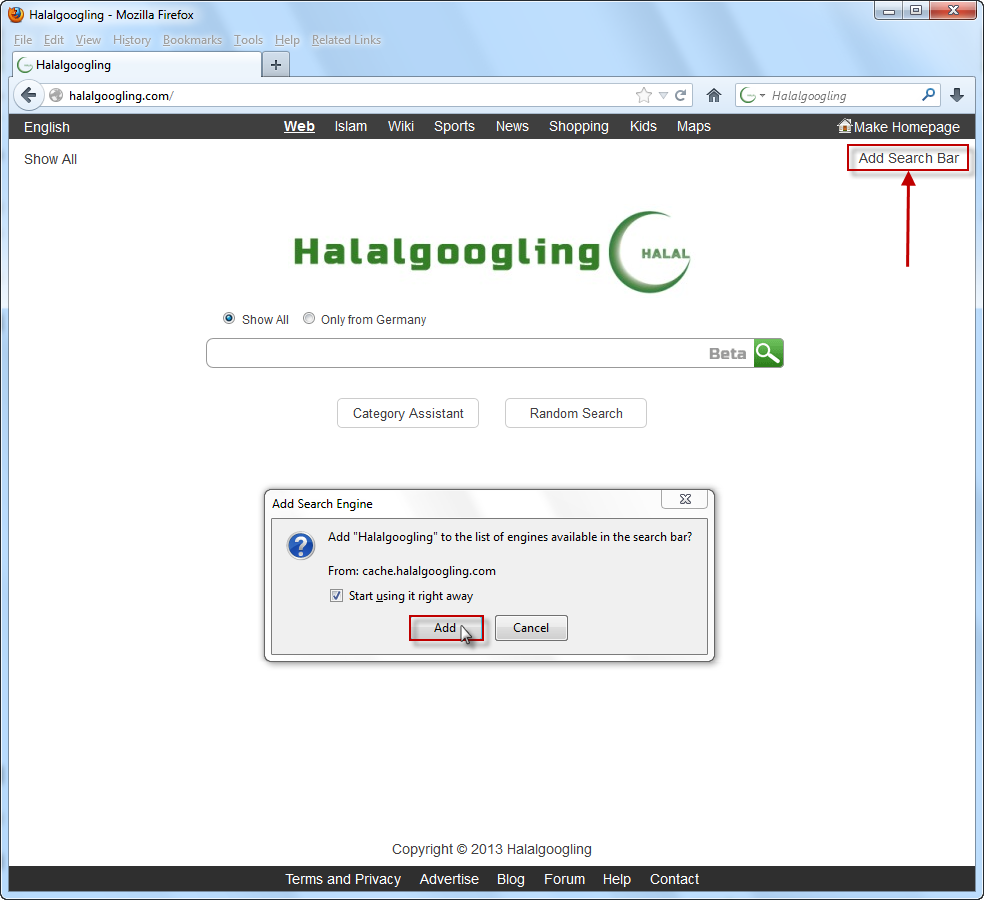984x900 pixels.
Task: Open the File menu
Action: [x=23, y=40]
